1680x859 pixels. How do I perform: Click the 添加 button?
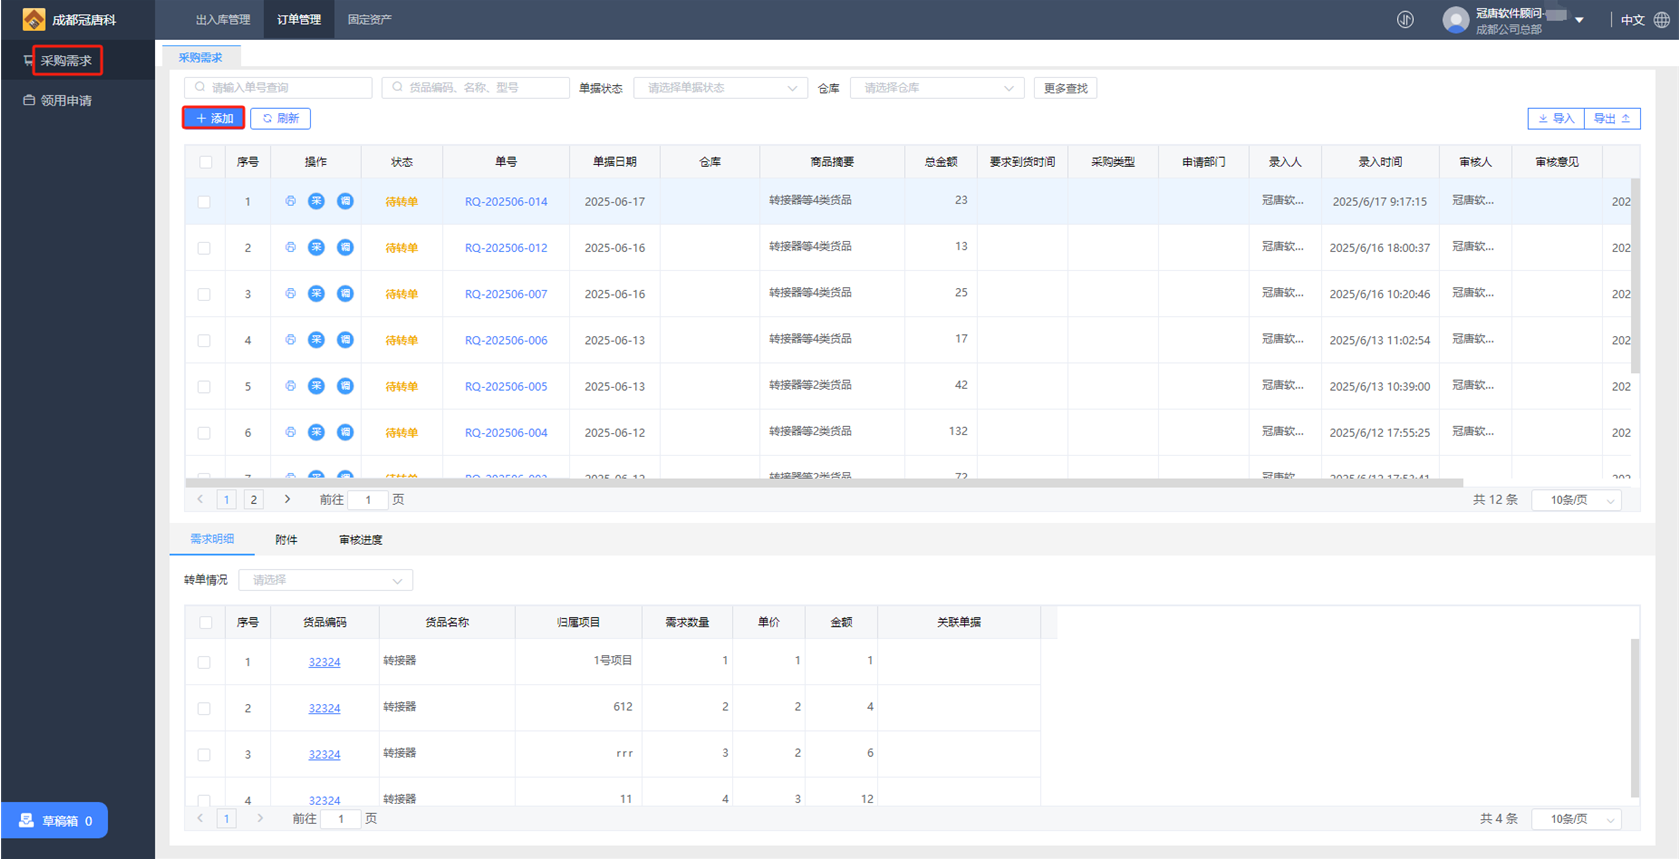pyautogui.click(x=214, y=118)
